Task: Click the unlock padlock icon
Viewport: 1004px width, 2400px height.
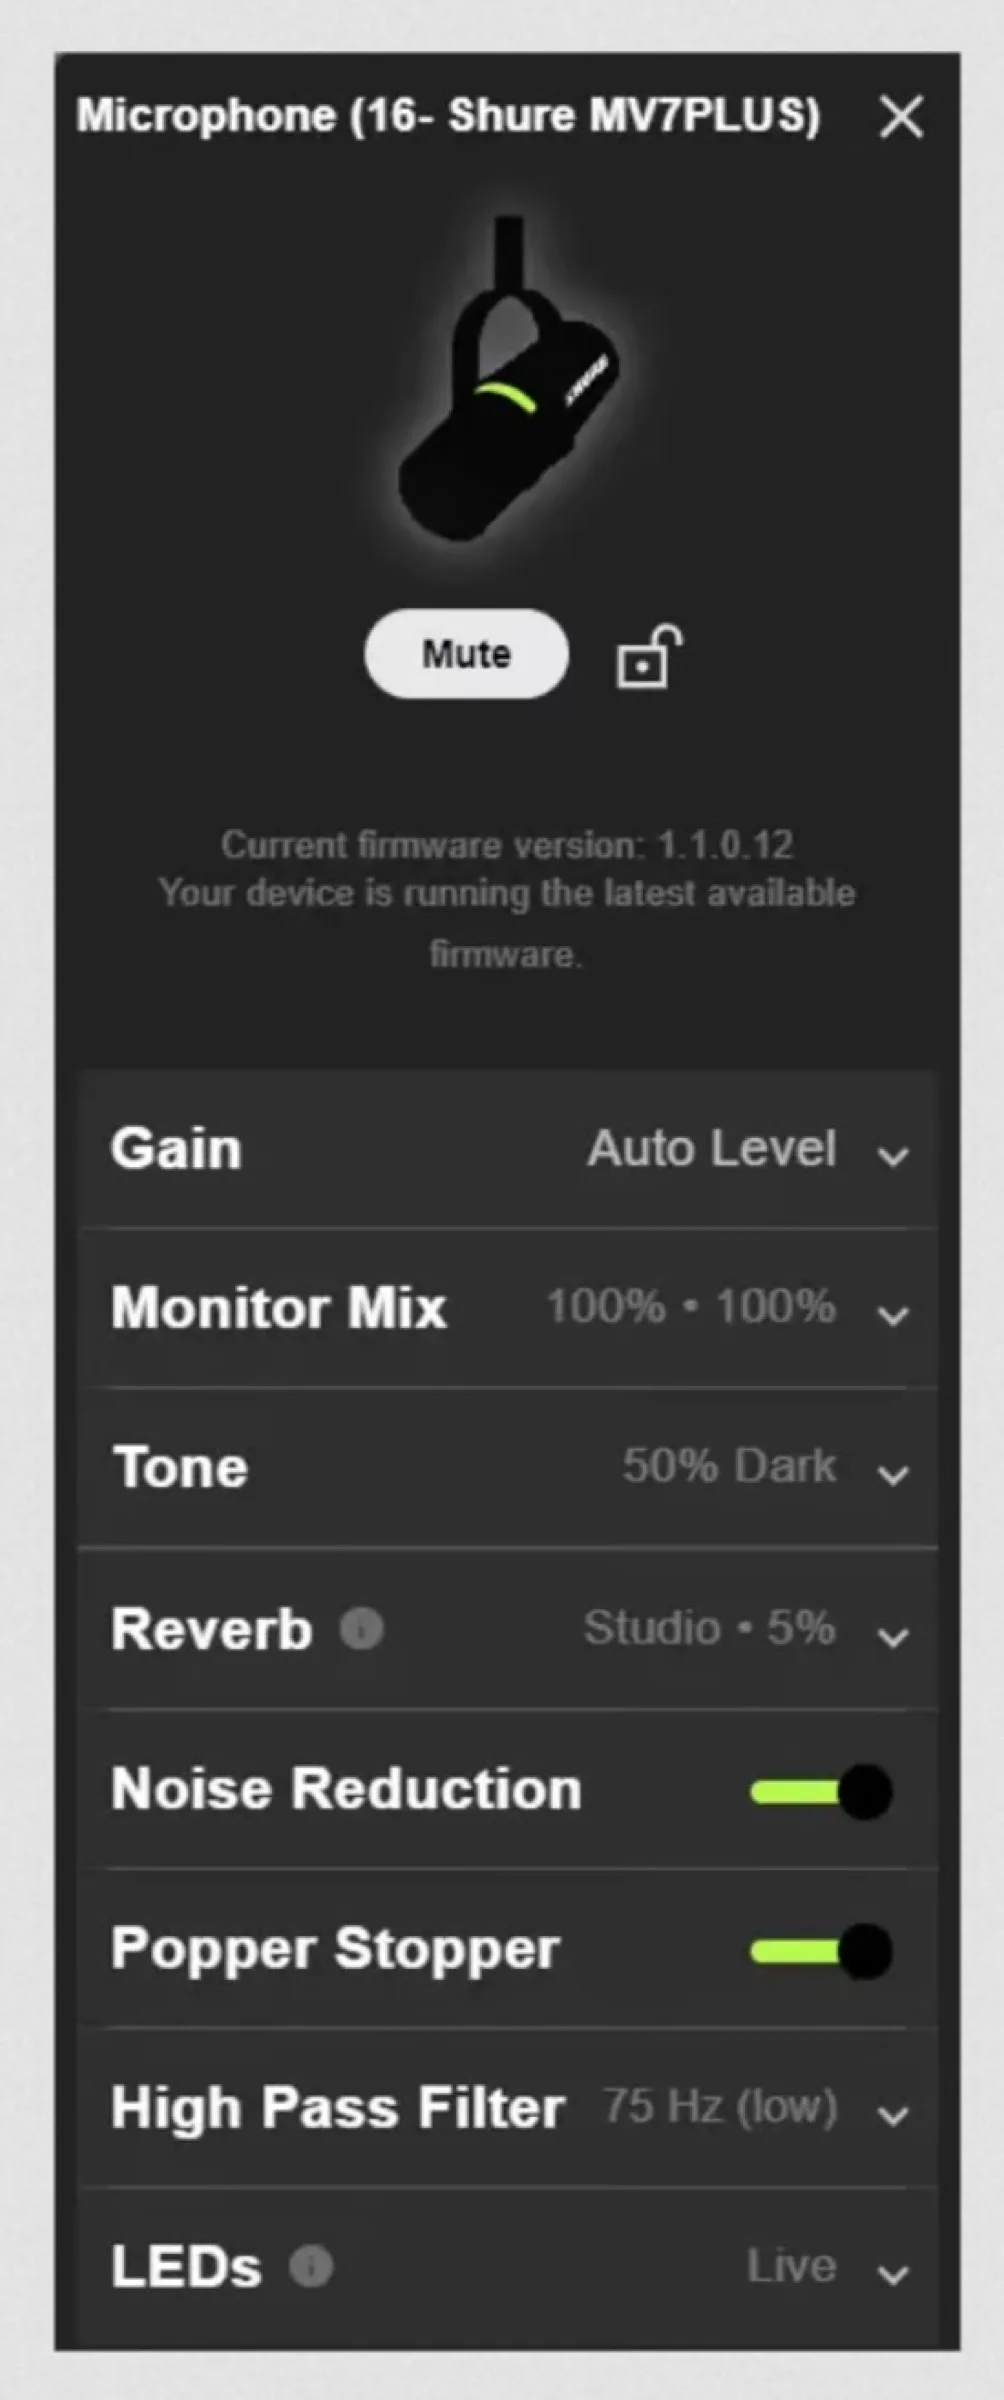Action: (648, 657)
